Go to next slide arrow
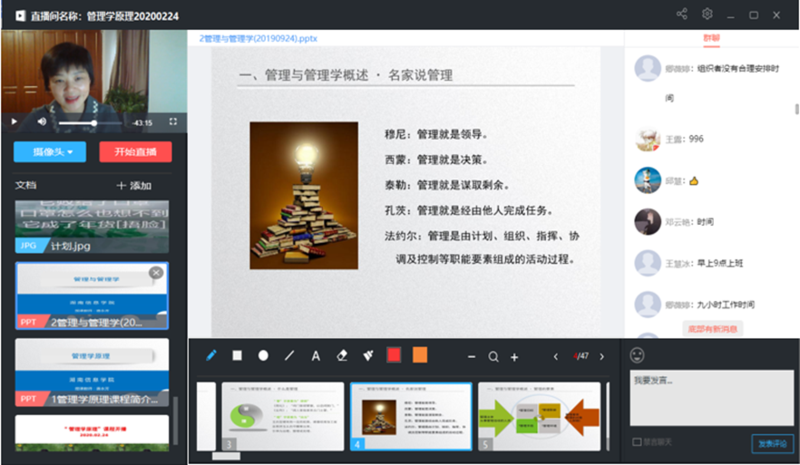This screenshot has width=800, height=465. tap(602, 357)
